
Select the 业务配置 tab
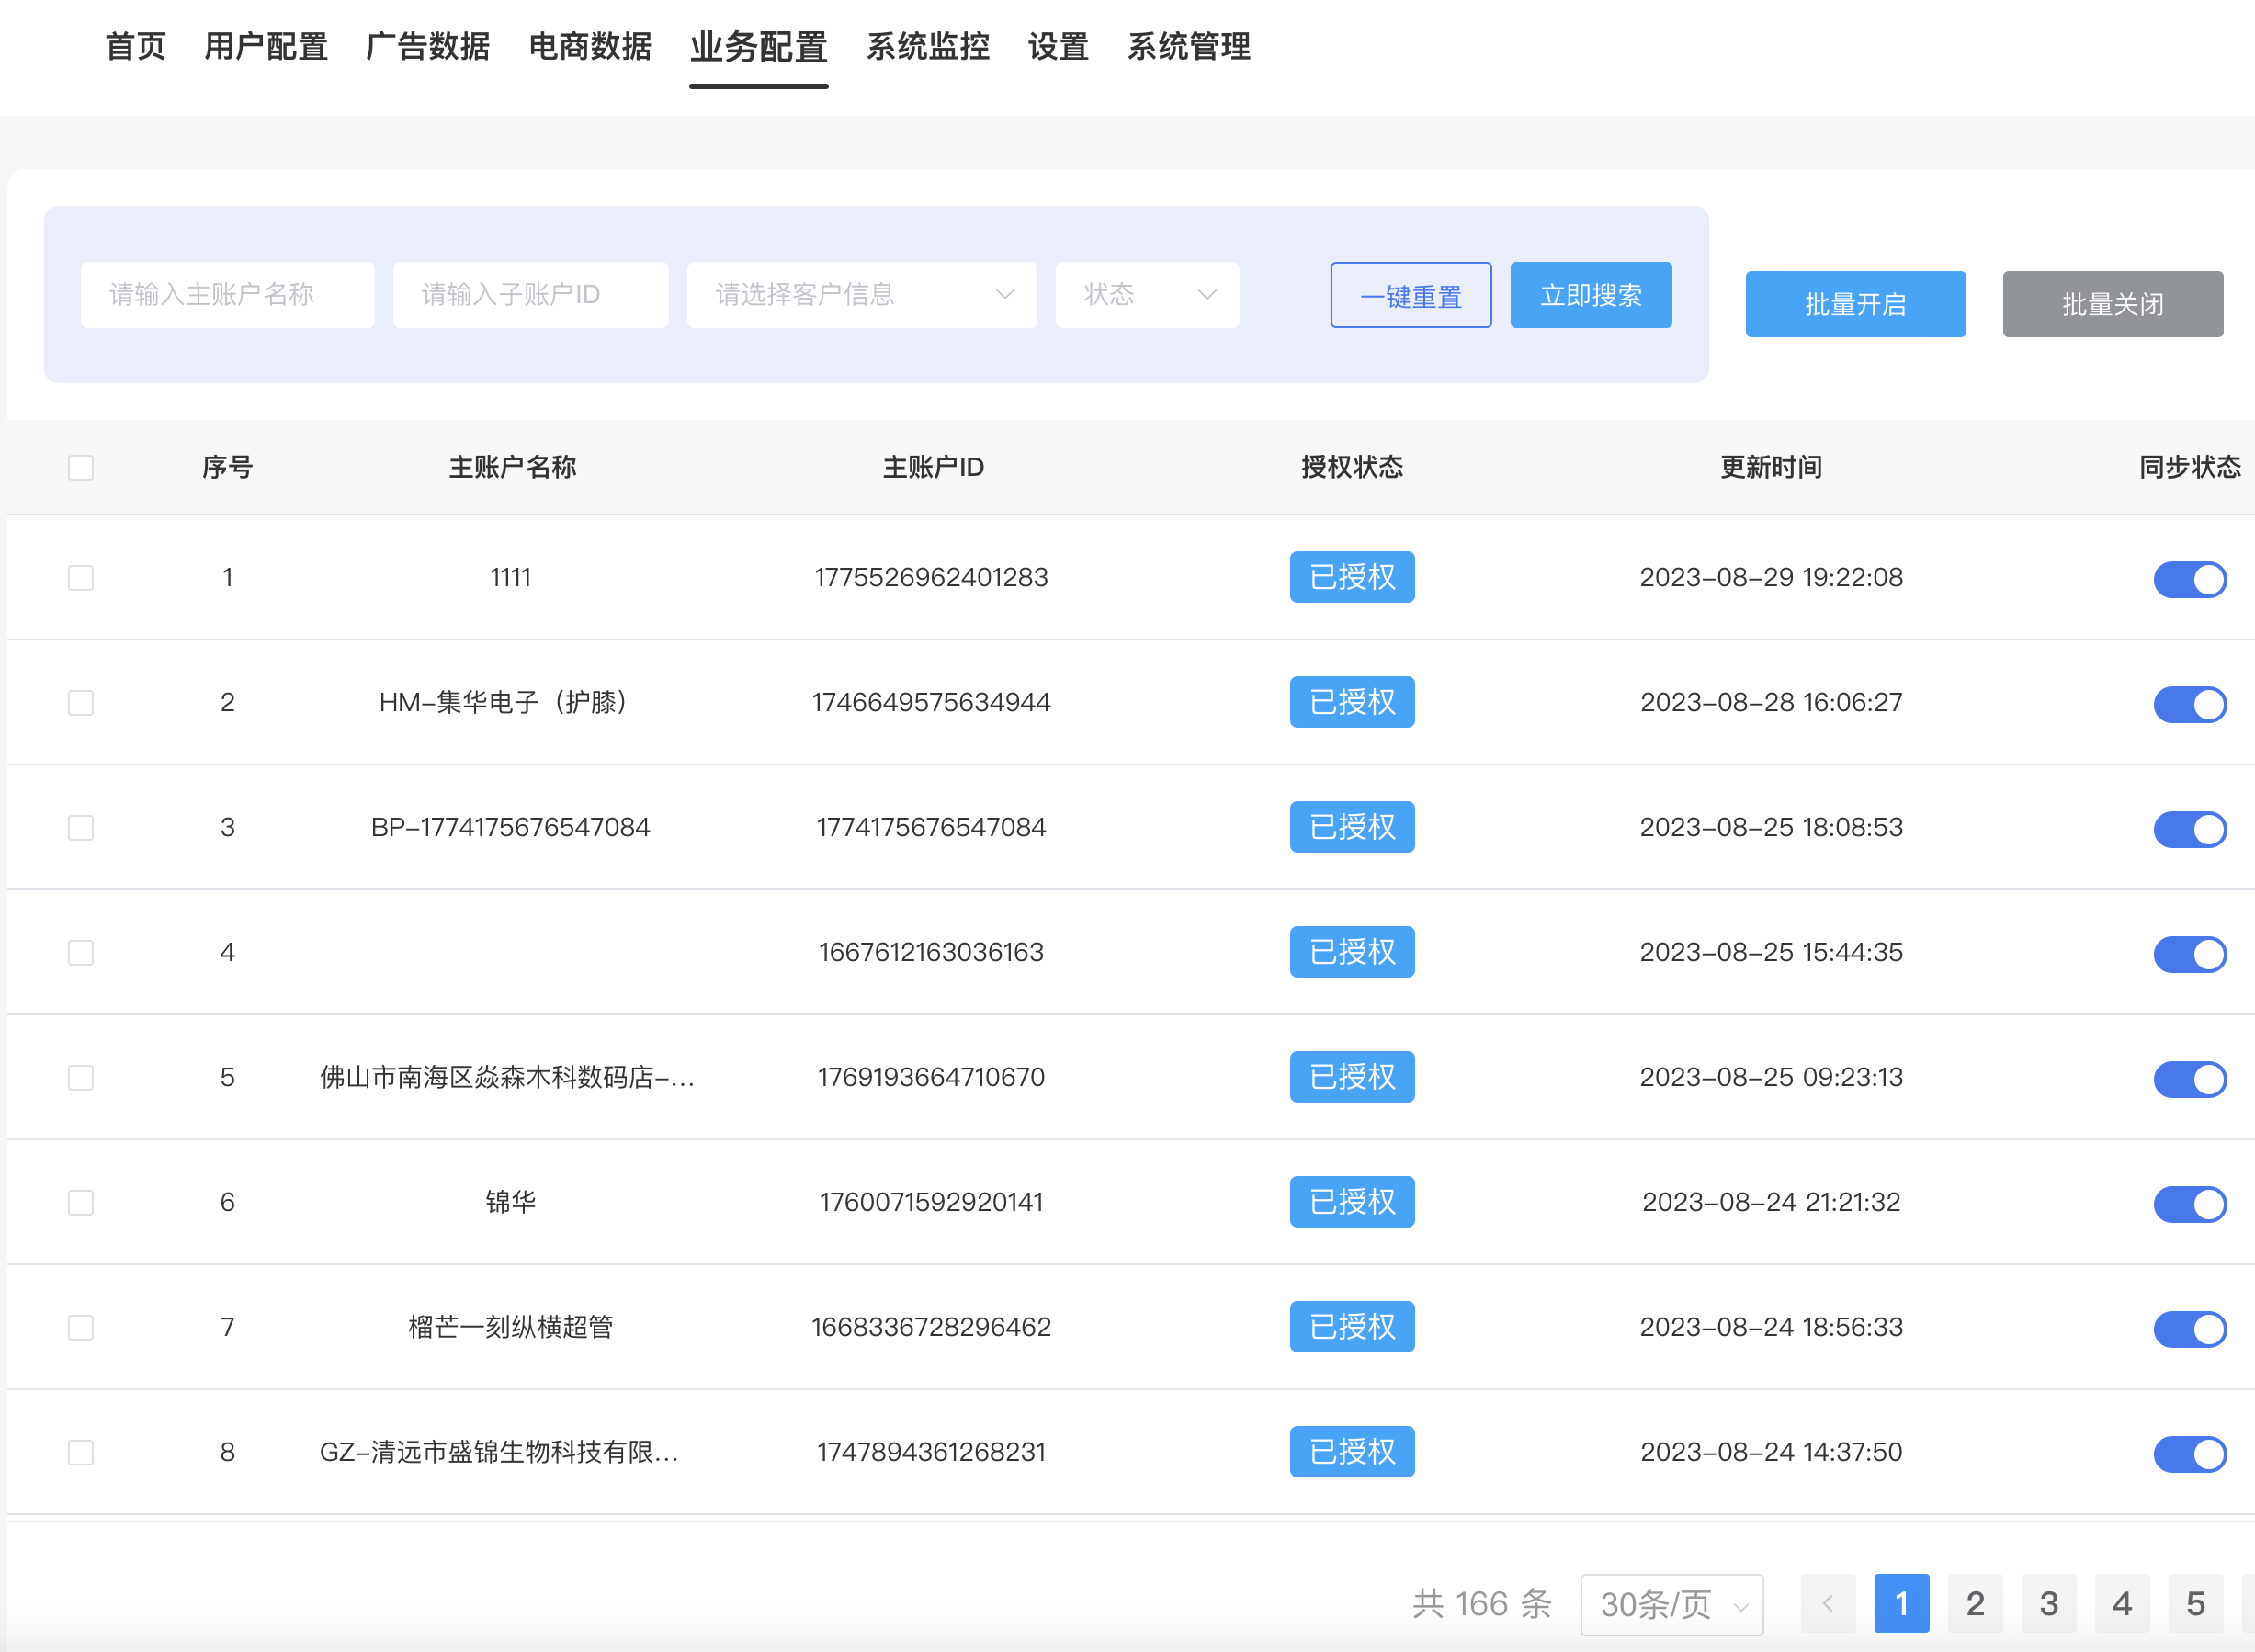tap(759, 46)
